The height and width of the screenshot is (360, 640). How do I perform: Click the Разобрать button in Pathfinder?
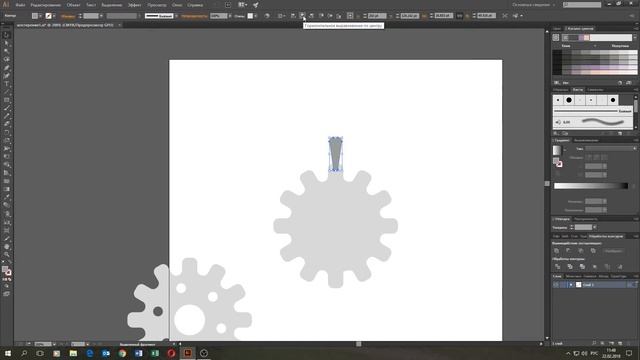[x=613, y=251]
